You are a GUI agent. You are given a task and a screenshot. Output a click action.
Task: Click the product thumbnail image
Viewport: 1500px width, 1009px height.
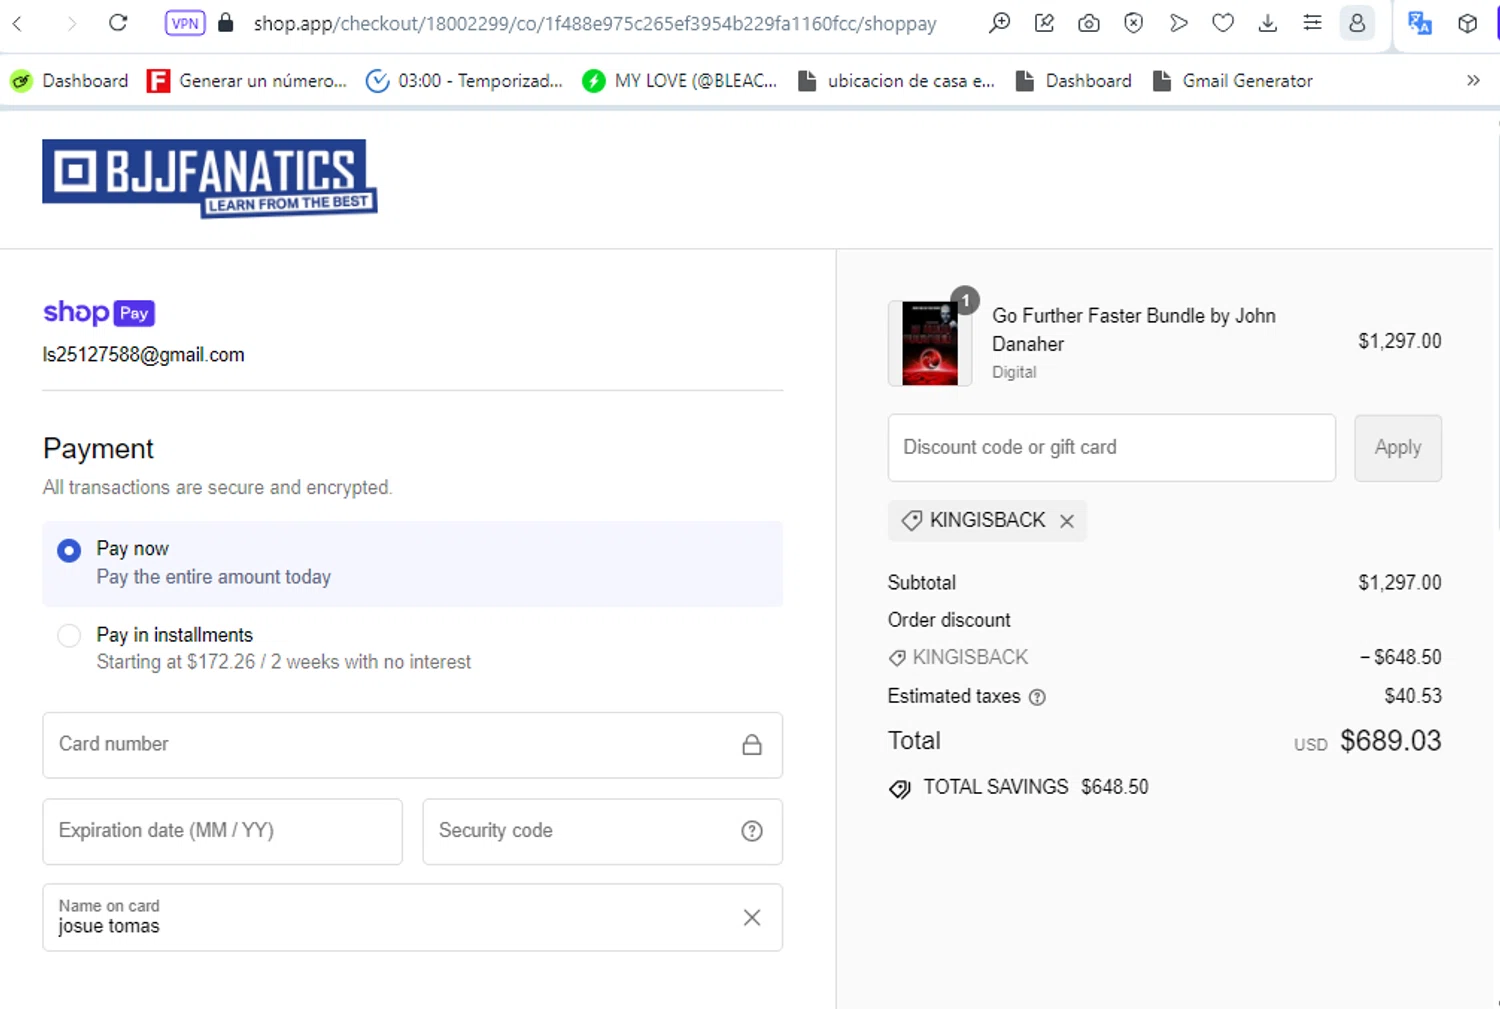930,343
